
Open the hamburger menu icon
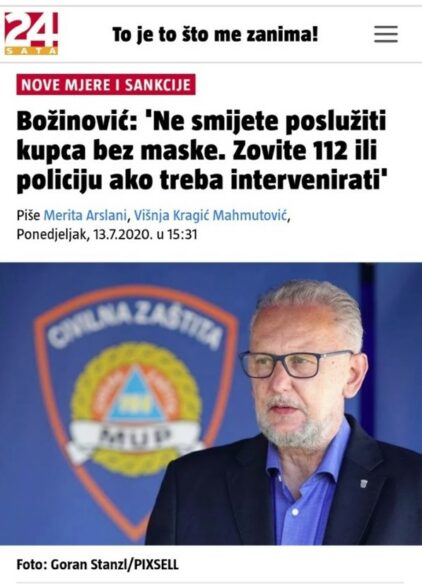pos(386,34)
